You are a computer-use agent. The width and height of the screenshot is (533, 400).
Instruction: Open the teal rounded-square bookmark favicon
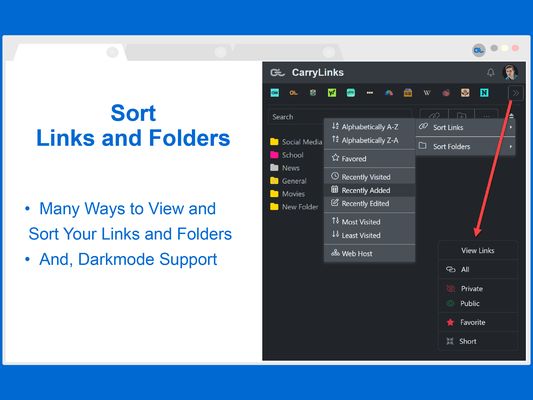click(351, 92)
